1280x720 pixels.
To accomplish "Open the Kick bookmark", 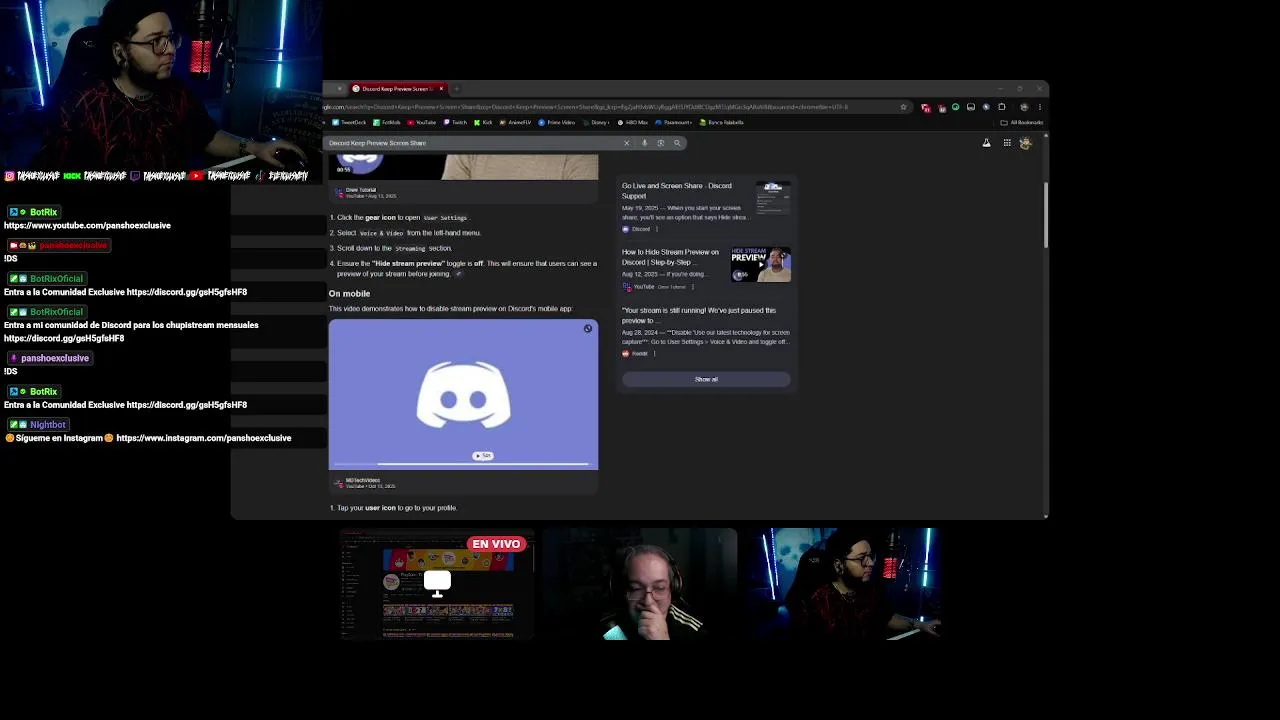I will tap(484, 122).
